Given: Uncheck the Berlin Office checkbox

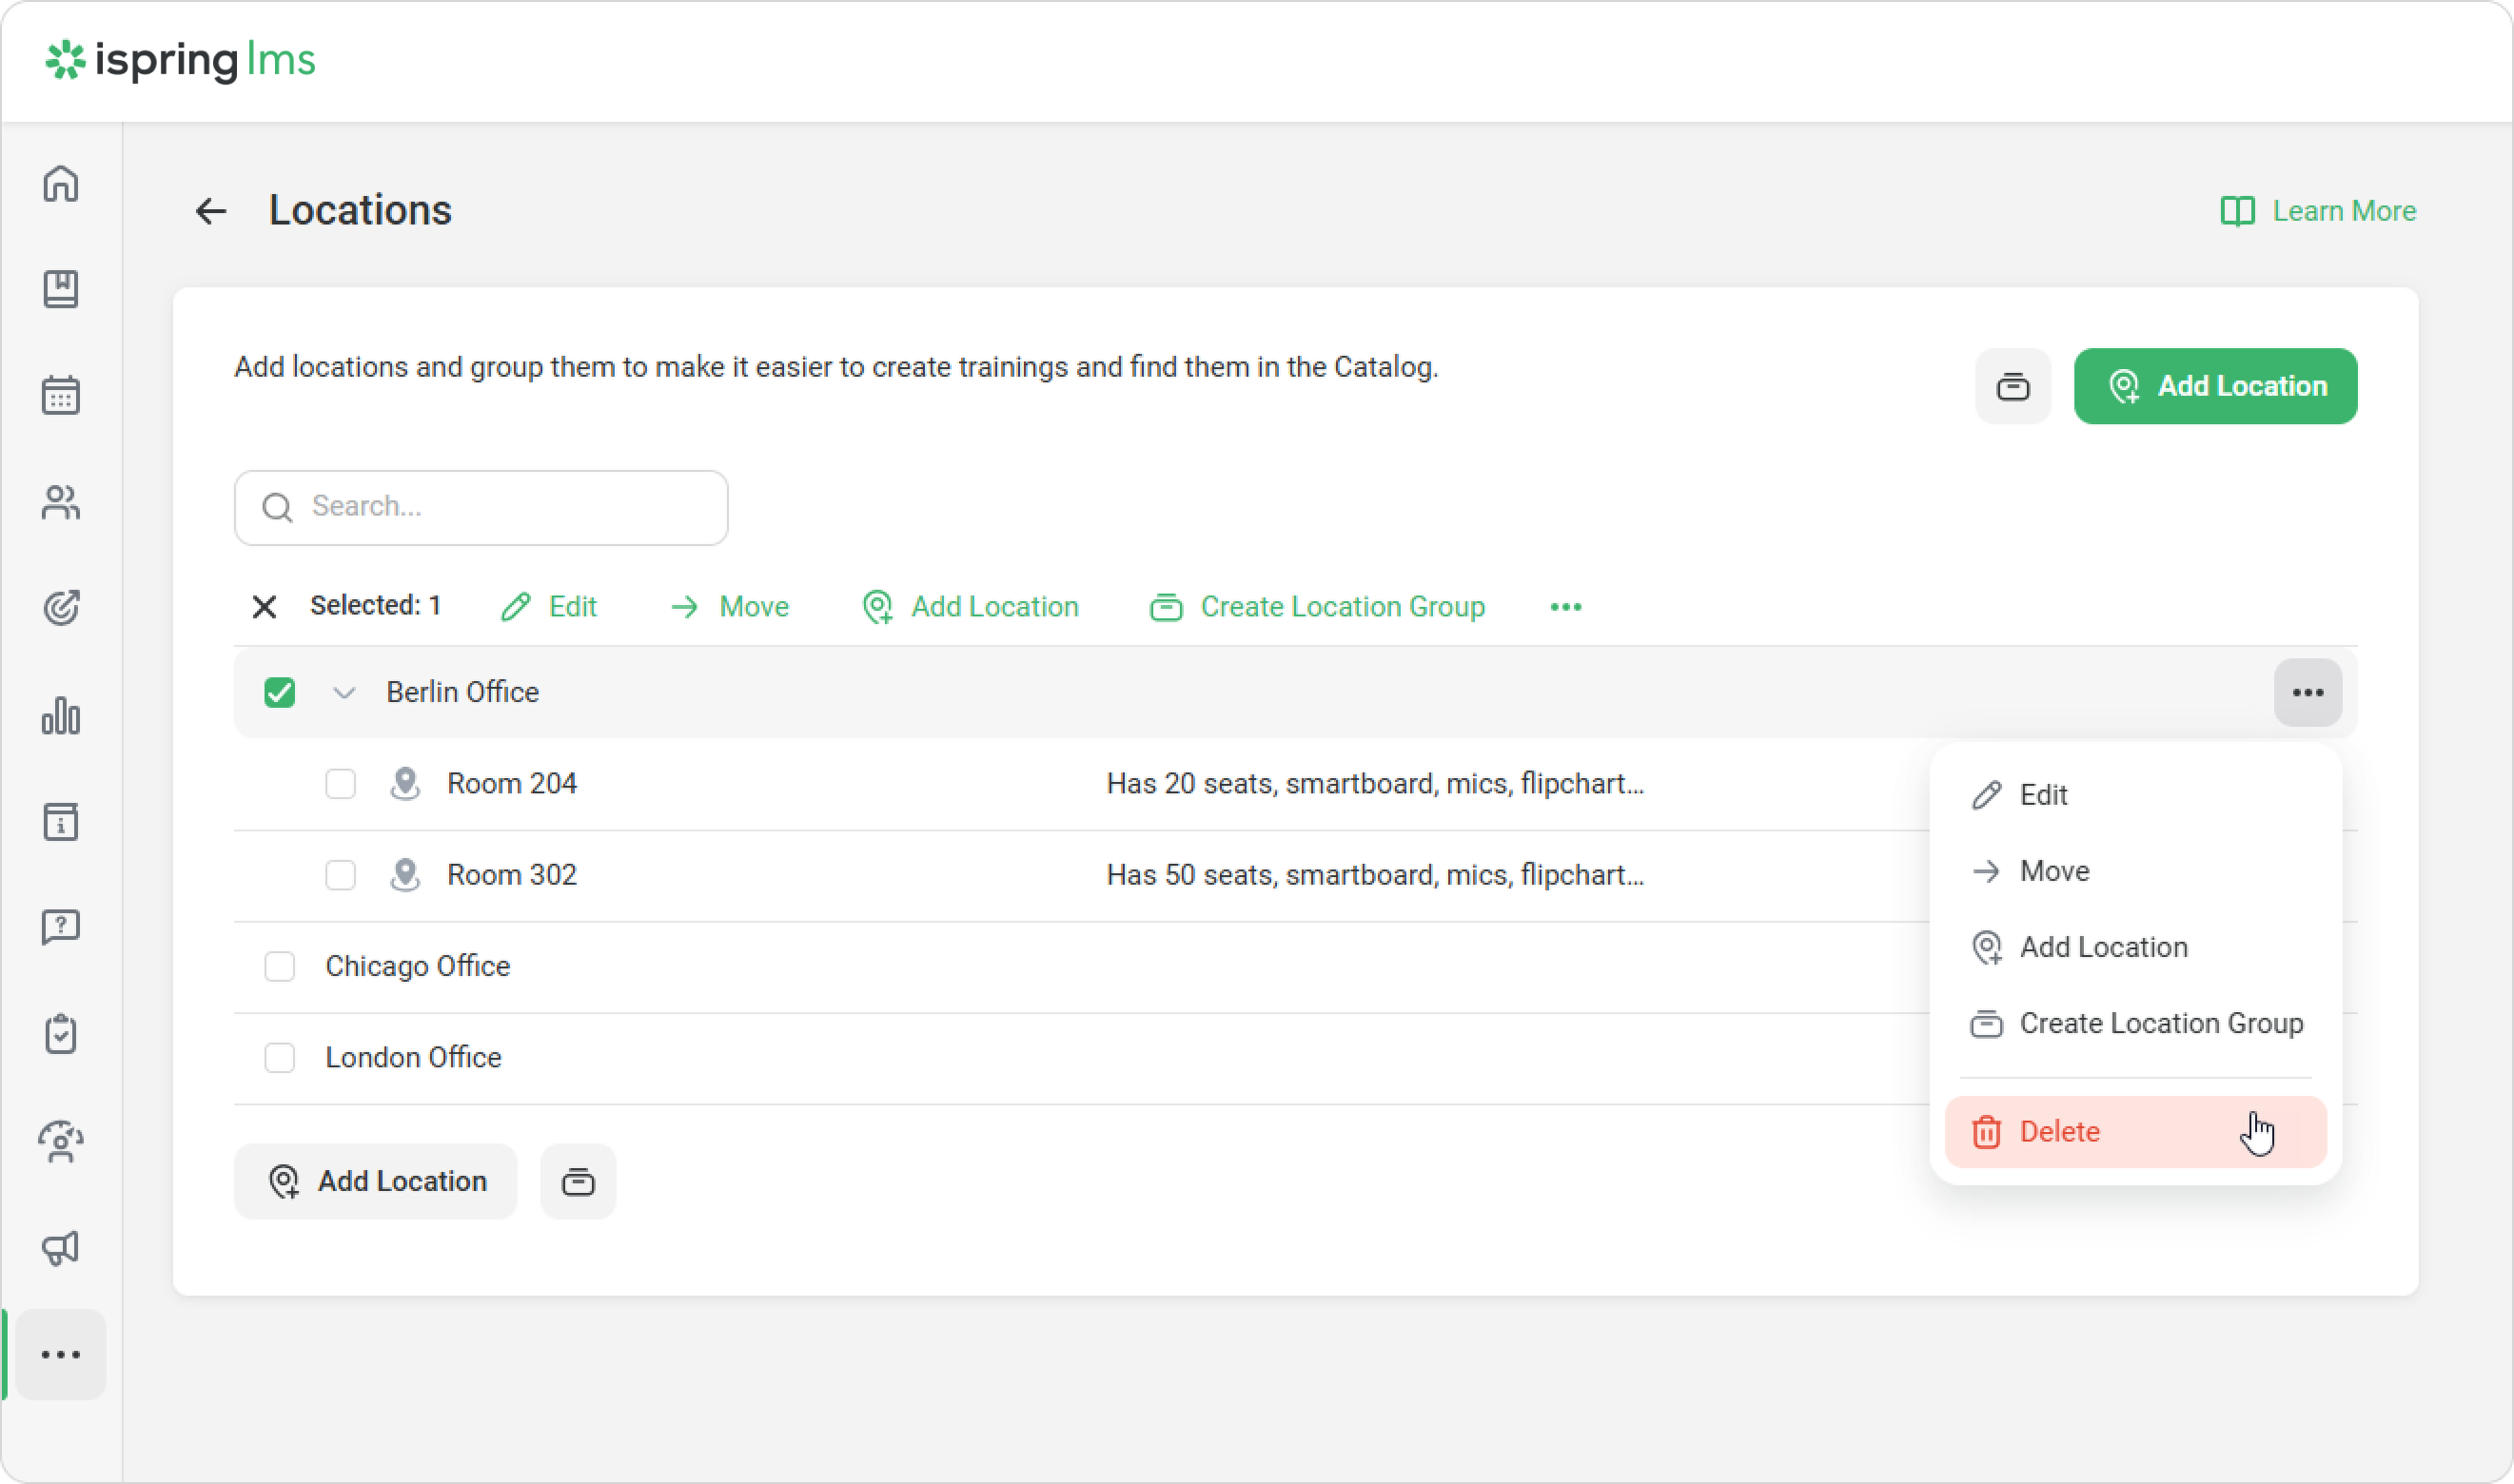Looking at the screenshot, I should coord(280,692).
